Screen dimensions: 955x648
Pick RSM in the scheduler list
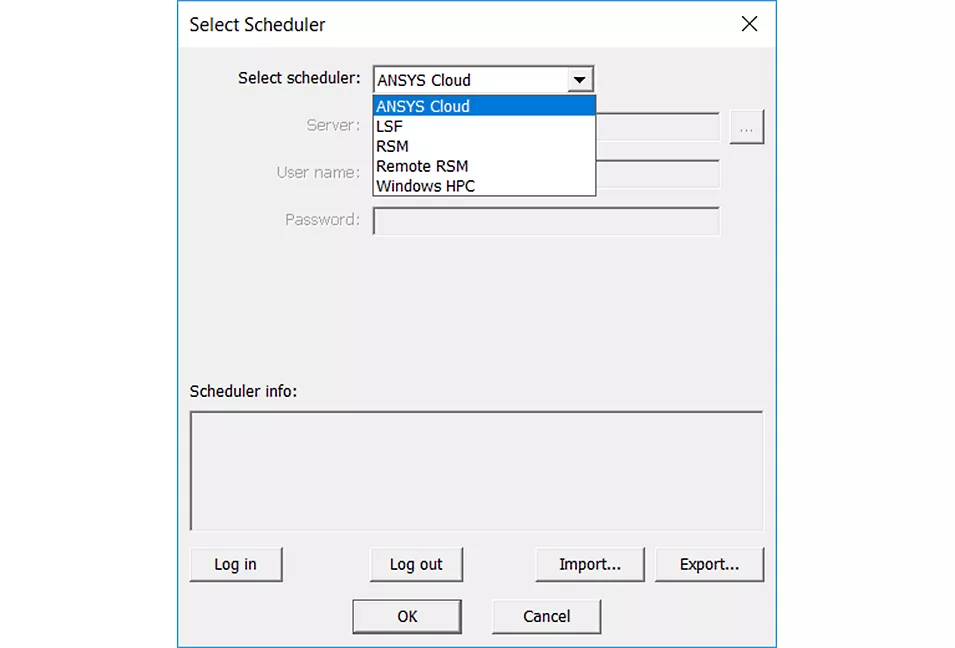click(484, 146)
